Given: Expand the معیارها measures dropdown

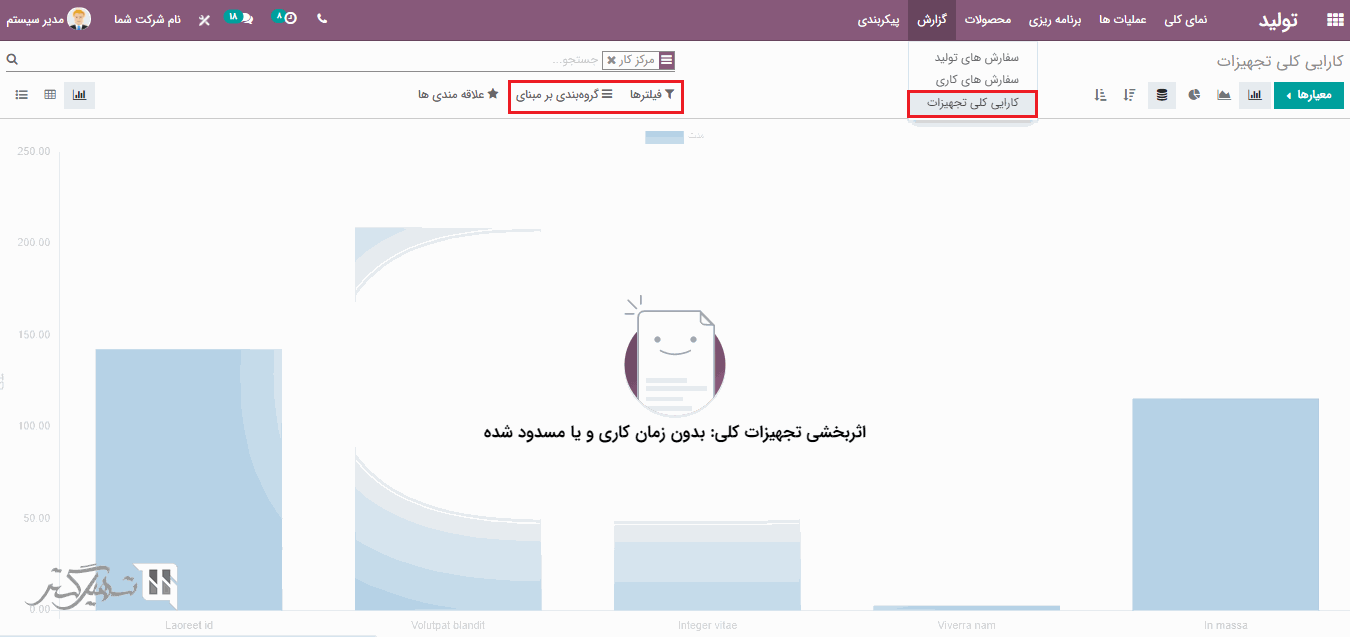Looking at the screenshot, I should 1308,95.
